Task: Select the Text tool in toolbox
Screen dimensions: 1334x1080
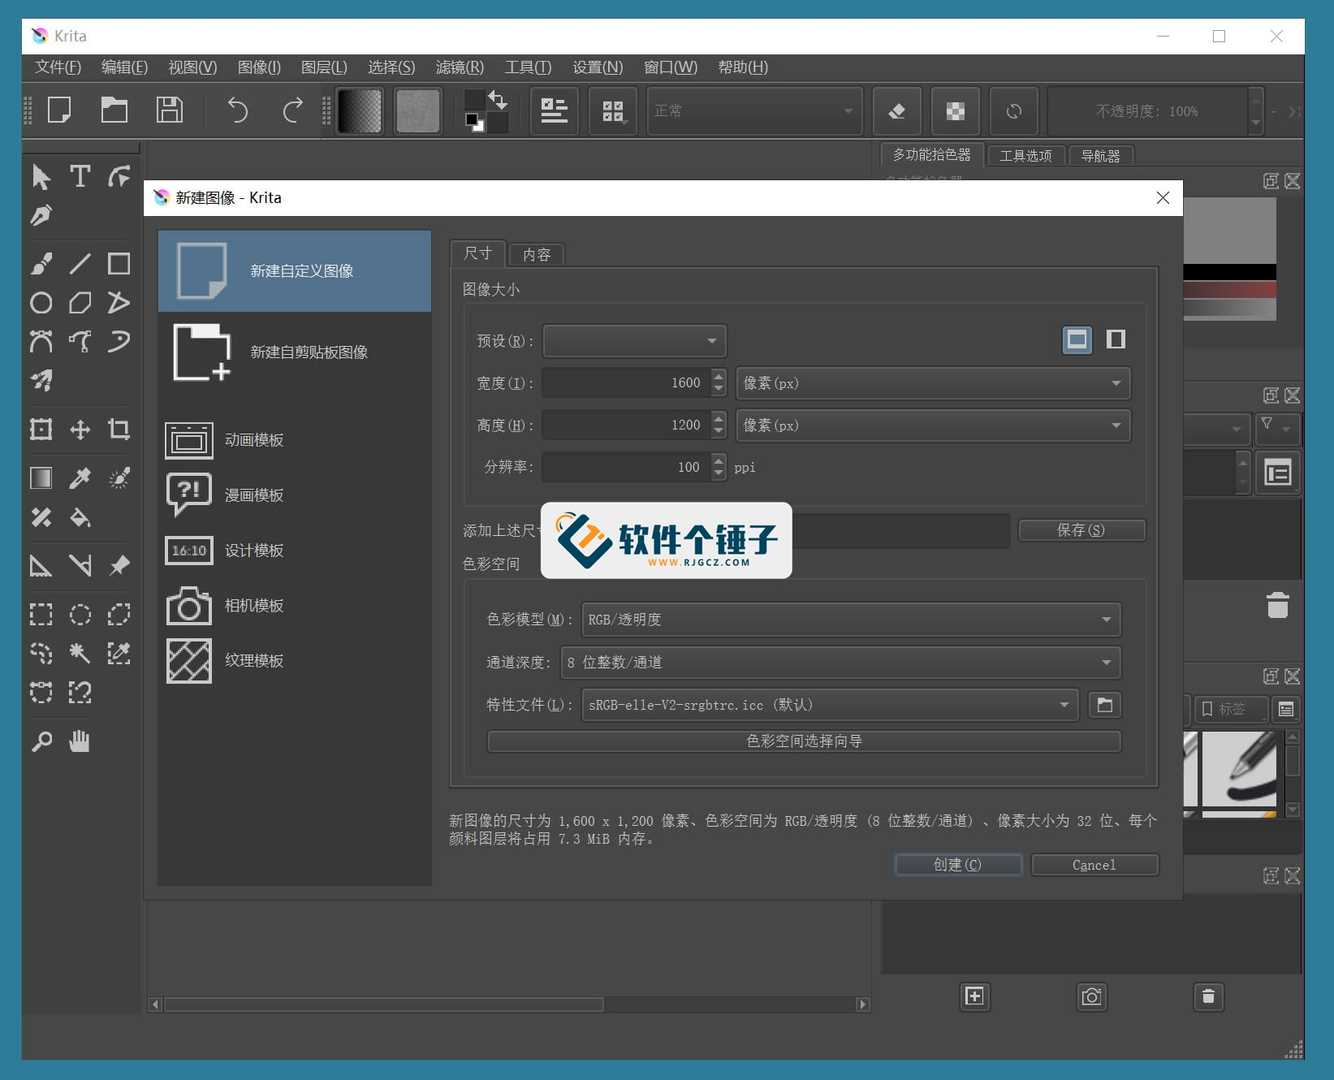Action: tap(80, 177)
